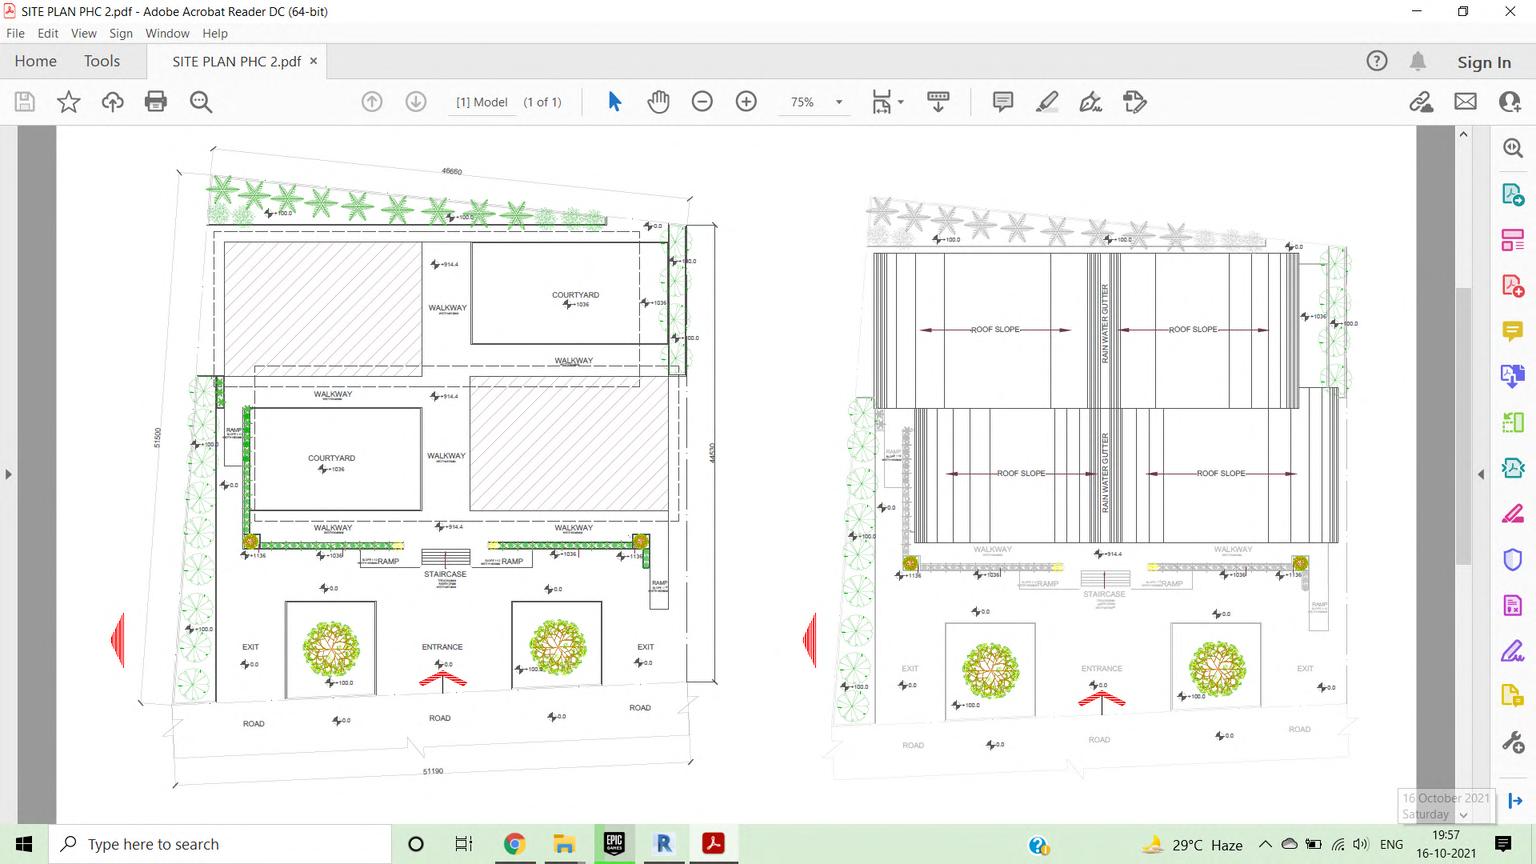The image size is (1536, 864).
Task: Click the Zoom In plus icon
Action: click(746, 102)
